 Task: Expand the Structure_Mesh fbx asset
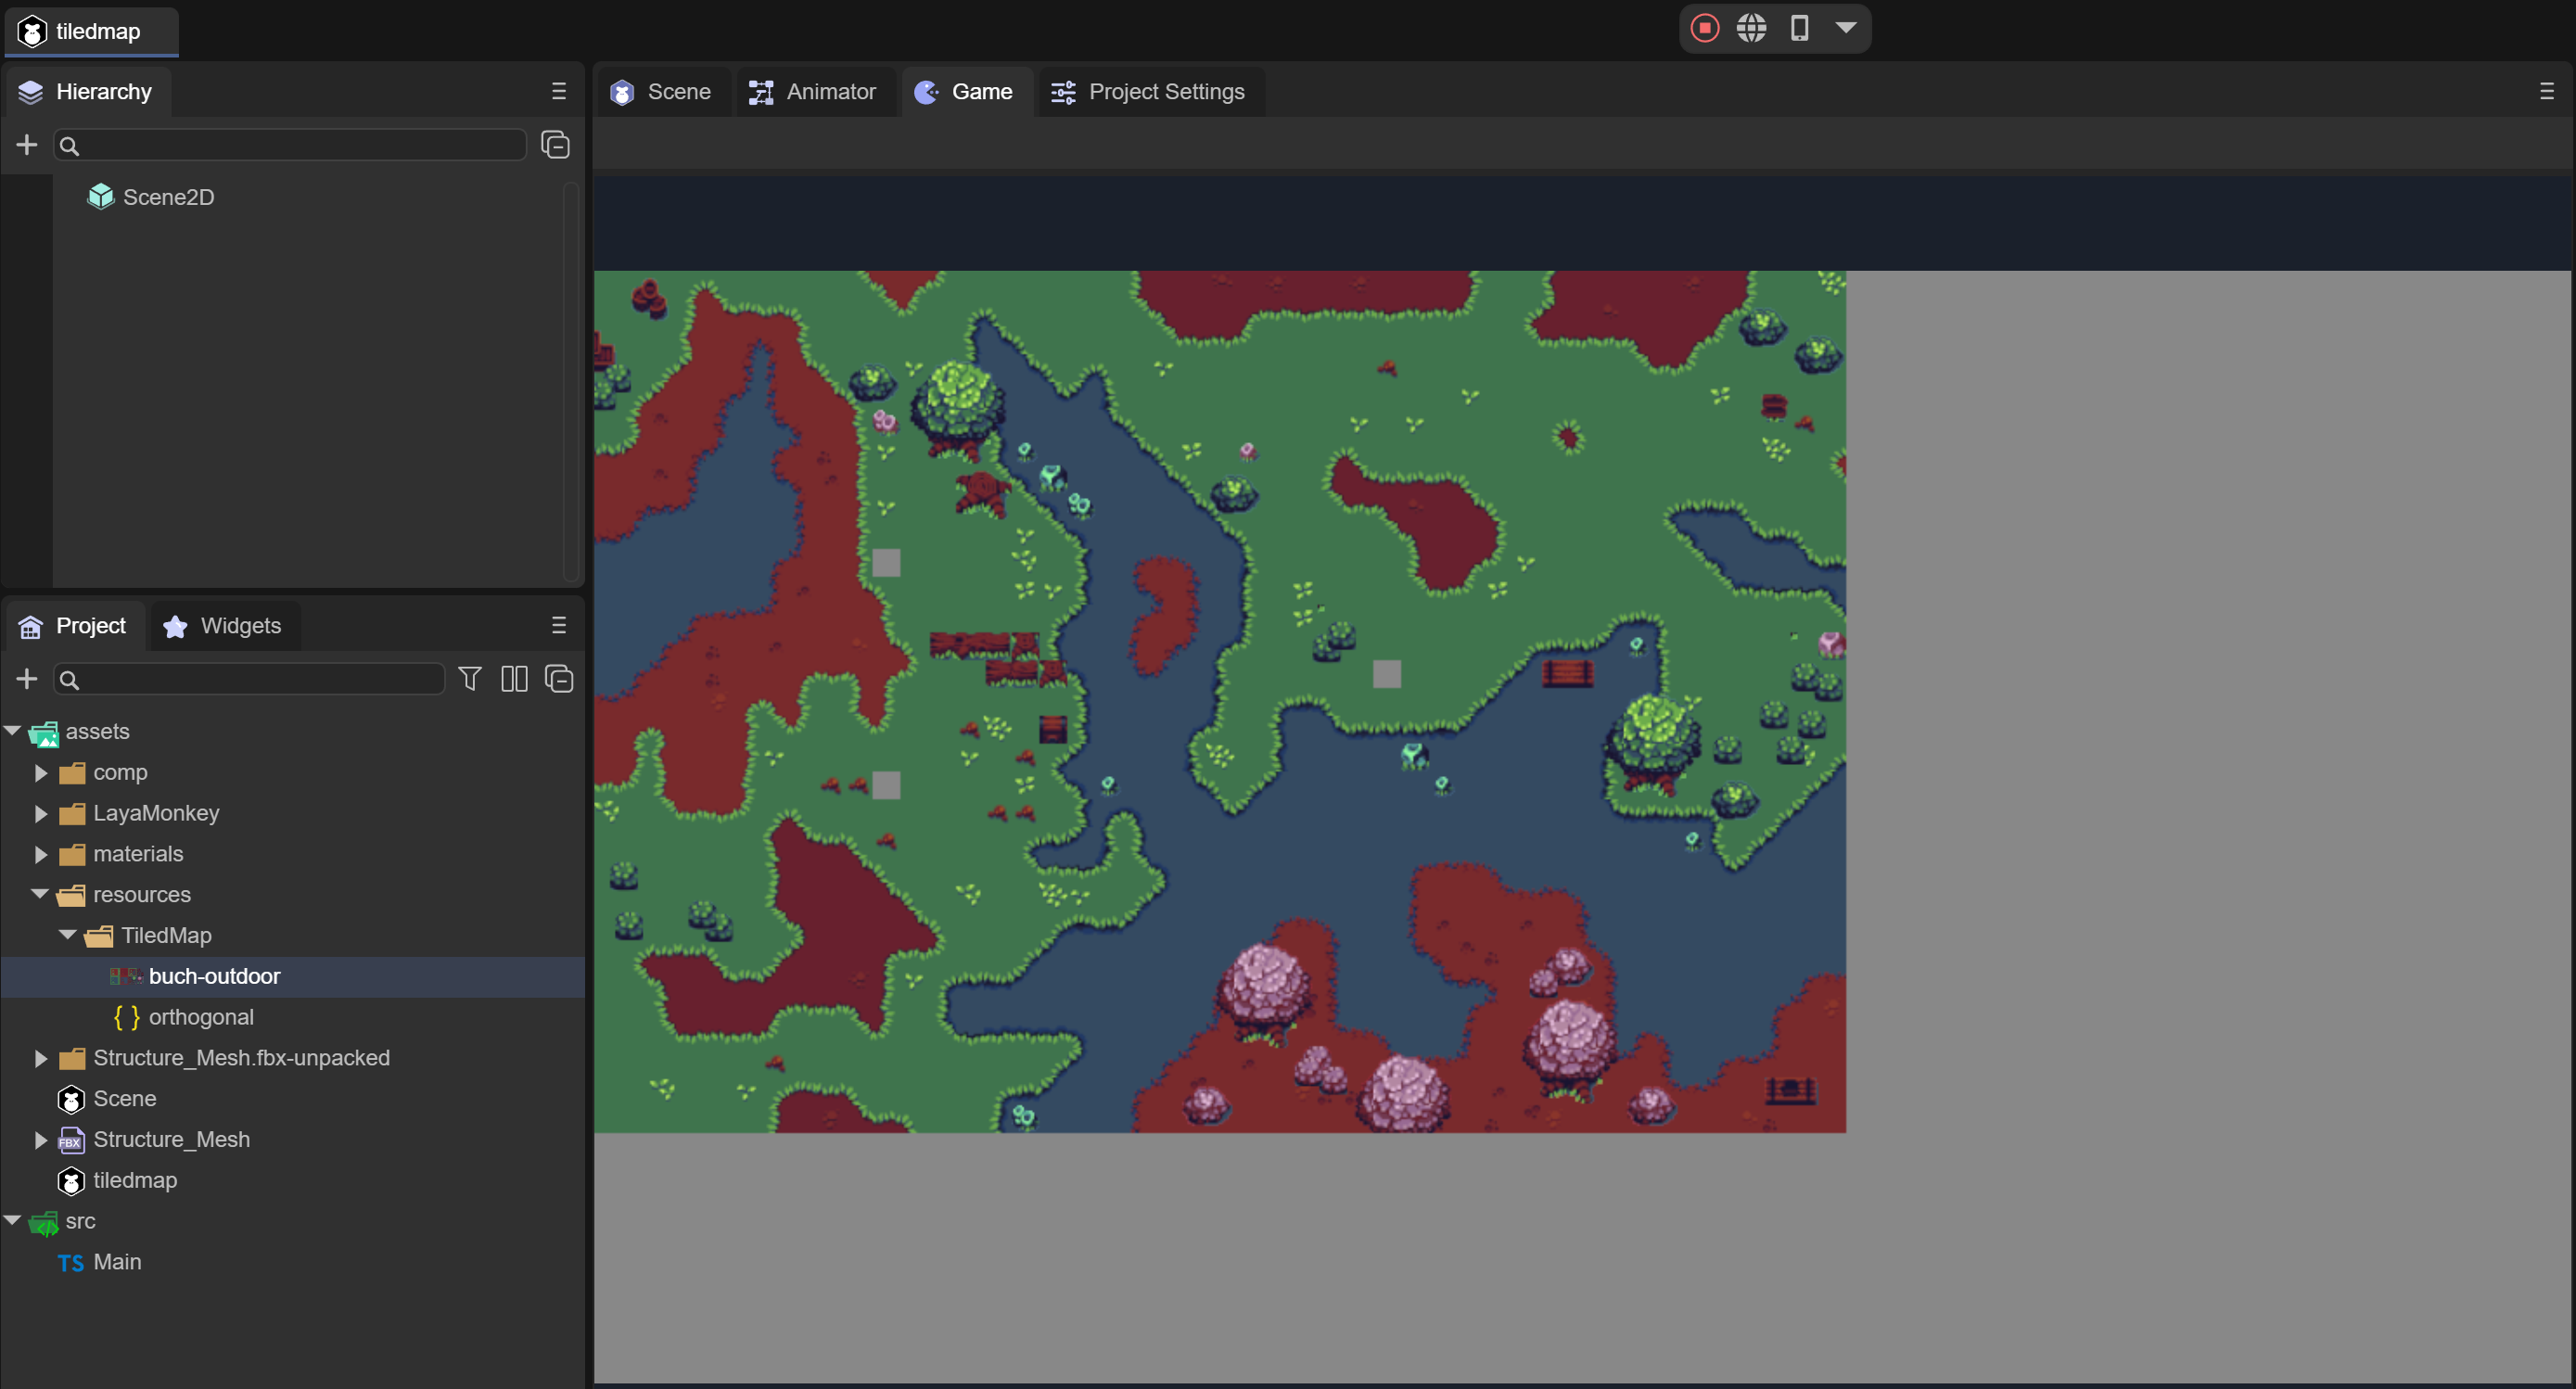(x=41, y=1139)
